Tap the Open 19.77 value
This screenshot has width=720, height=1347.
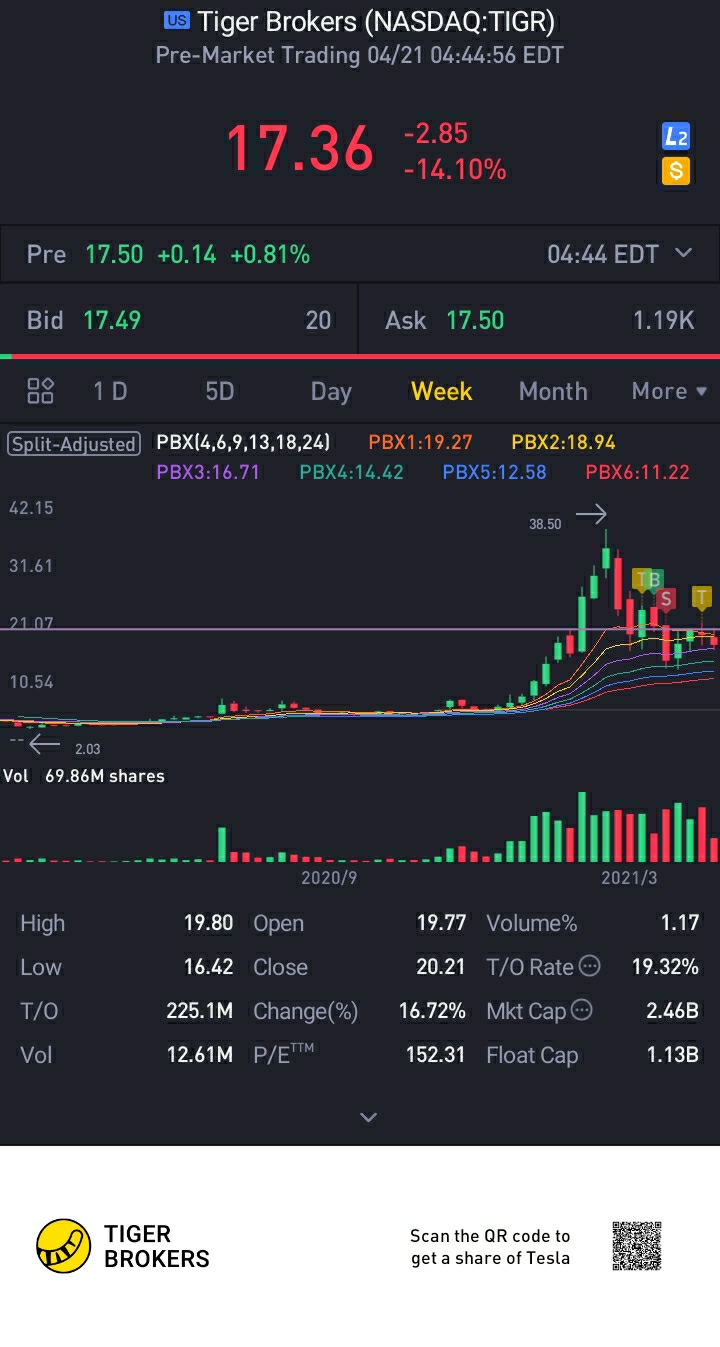441,923
